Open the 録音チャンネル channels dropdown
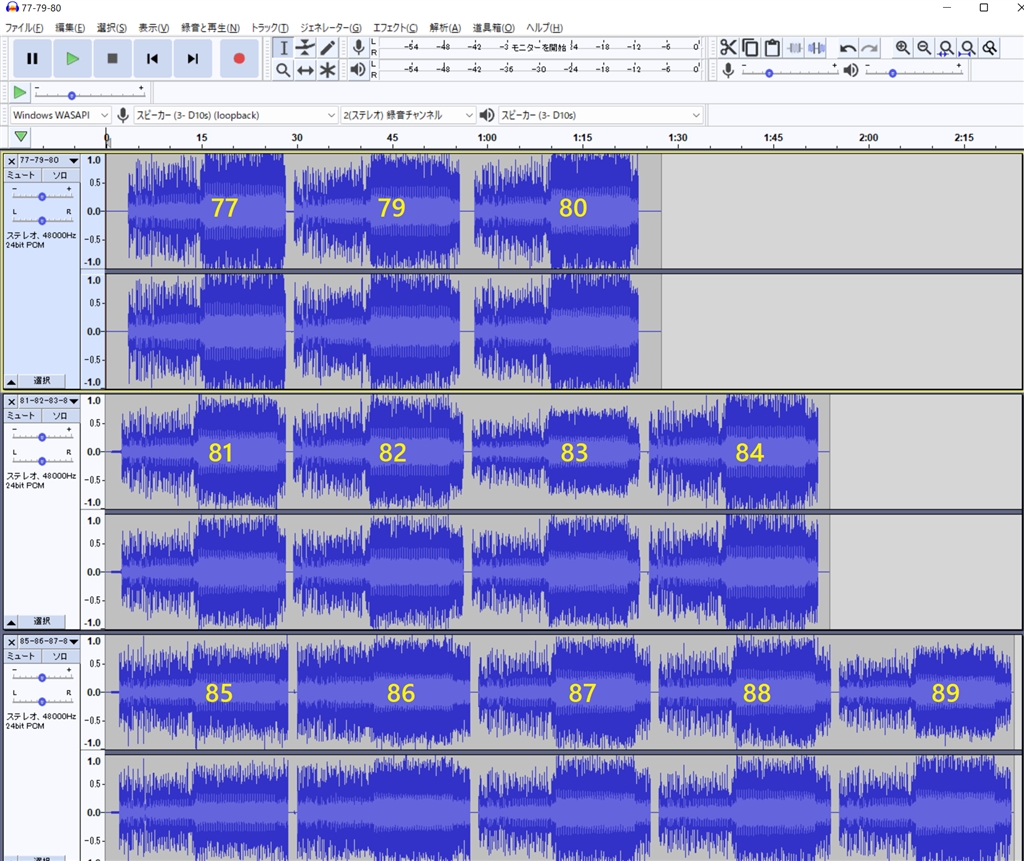The width and height of the screenshot is (1024, 861). point(408,115)
